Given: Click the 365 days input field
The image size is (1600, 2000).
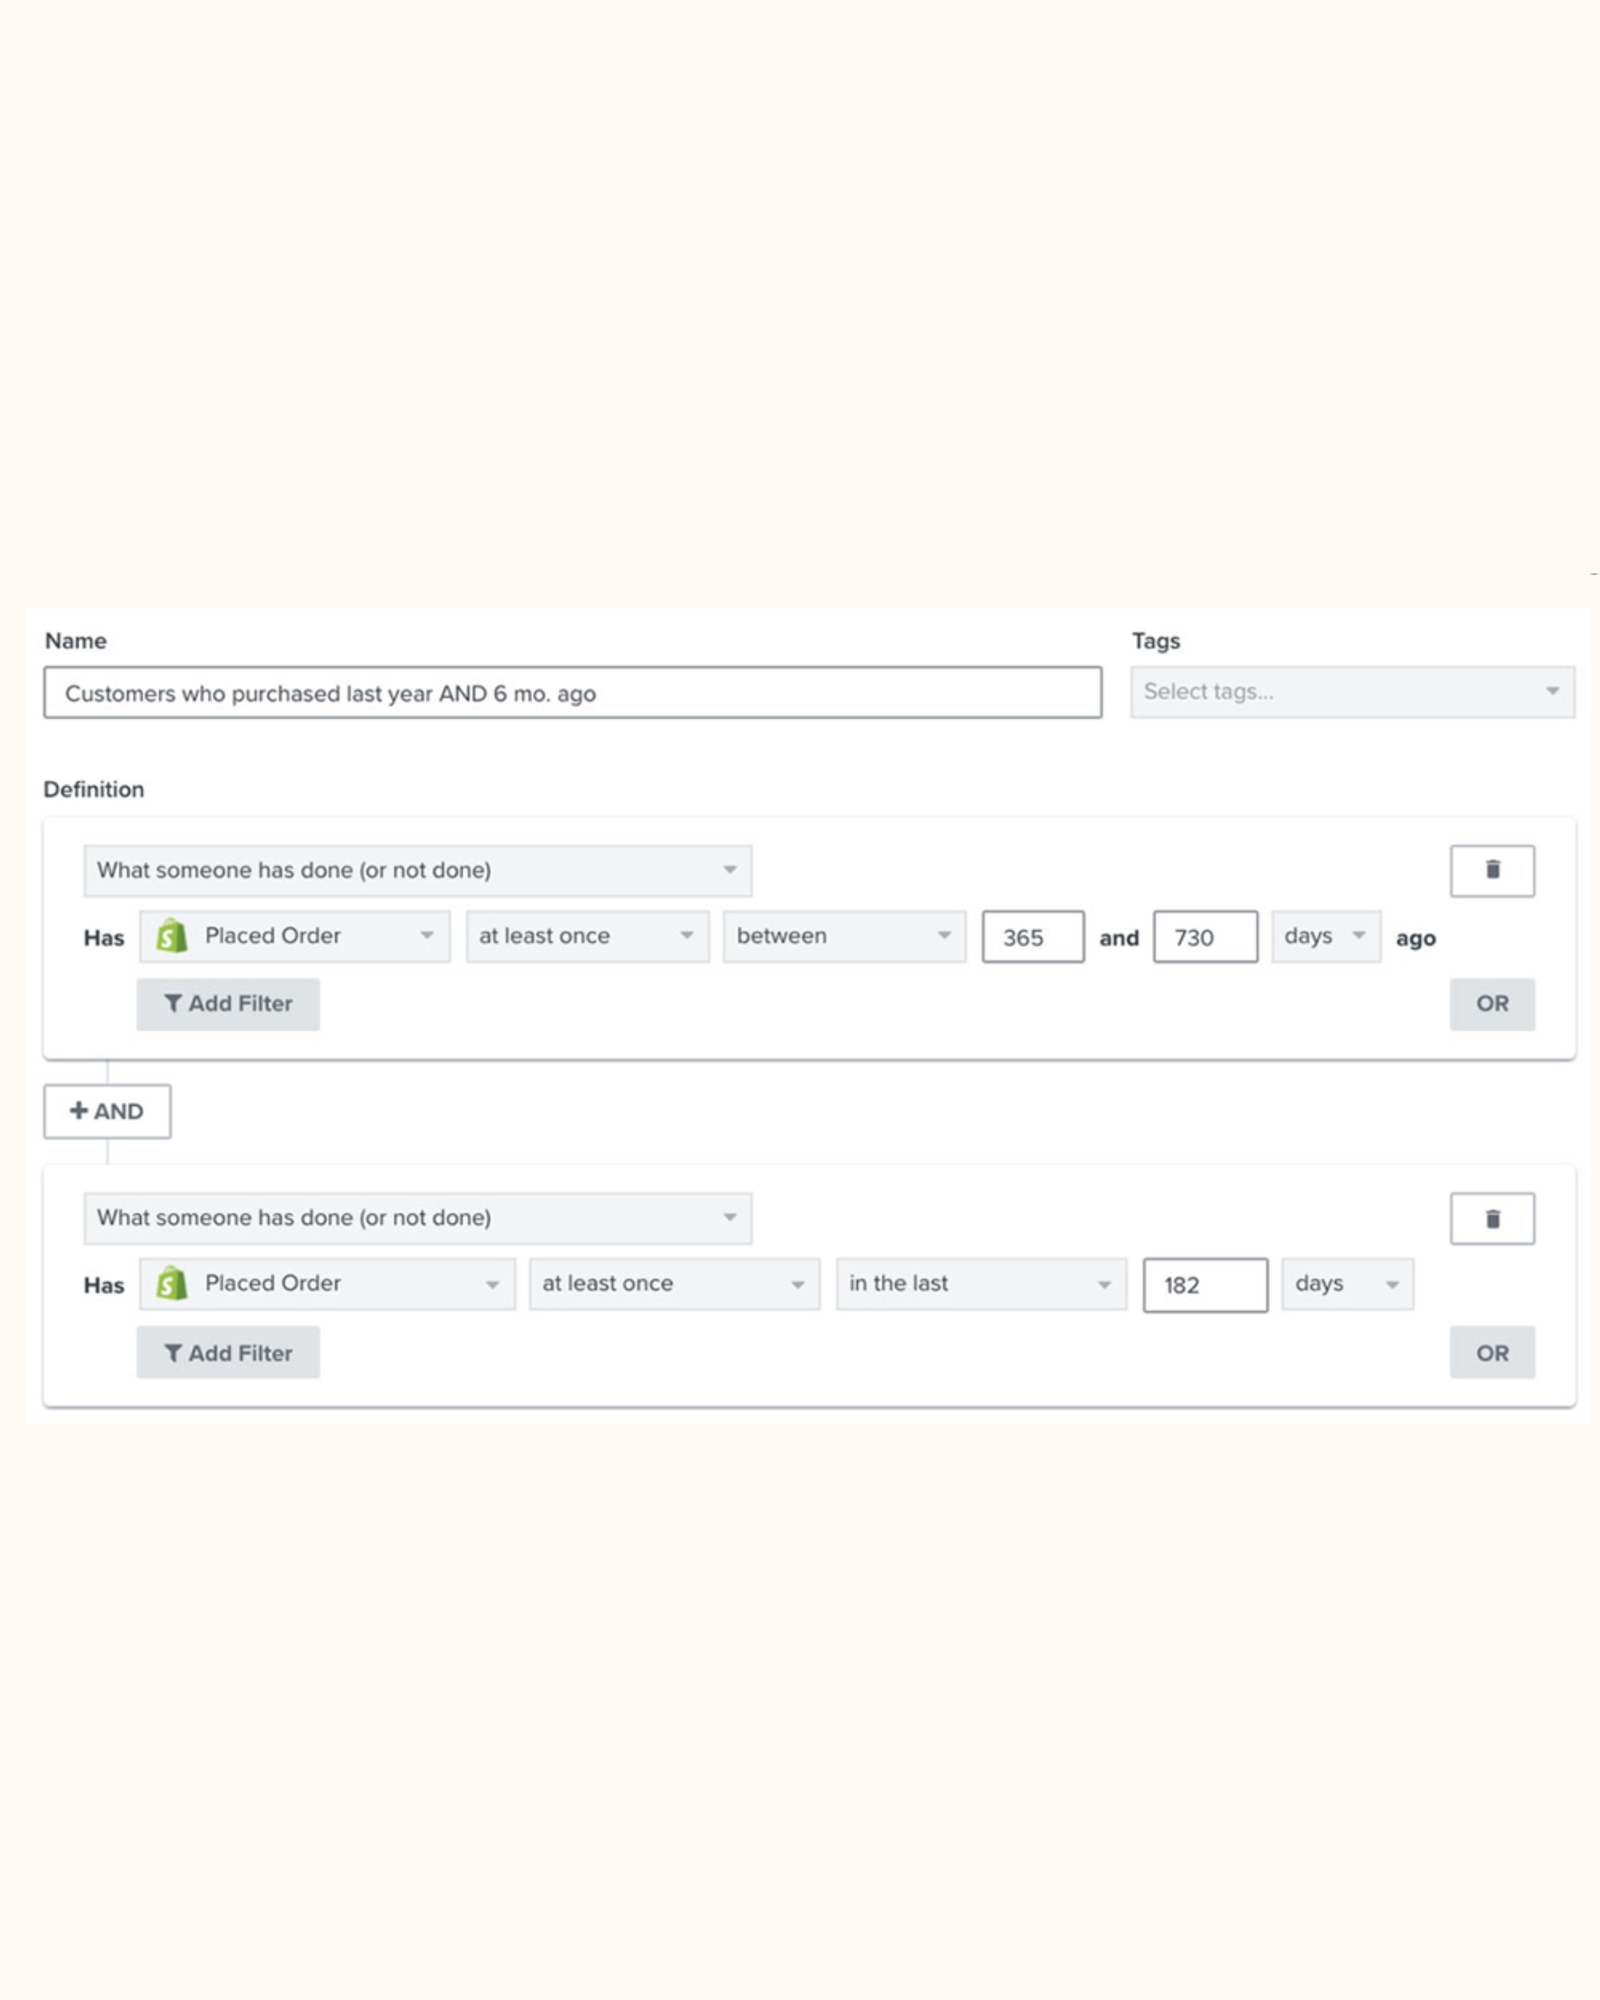Looking at the screenshot, I should [1033, 937].
